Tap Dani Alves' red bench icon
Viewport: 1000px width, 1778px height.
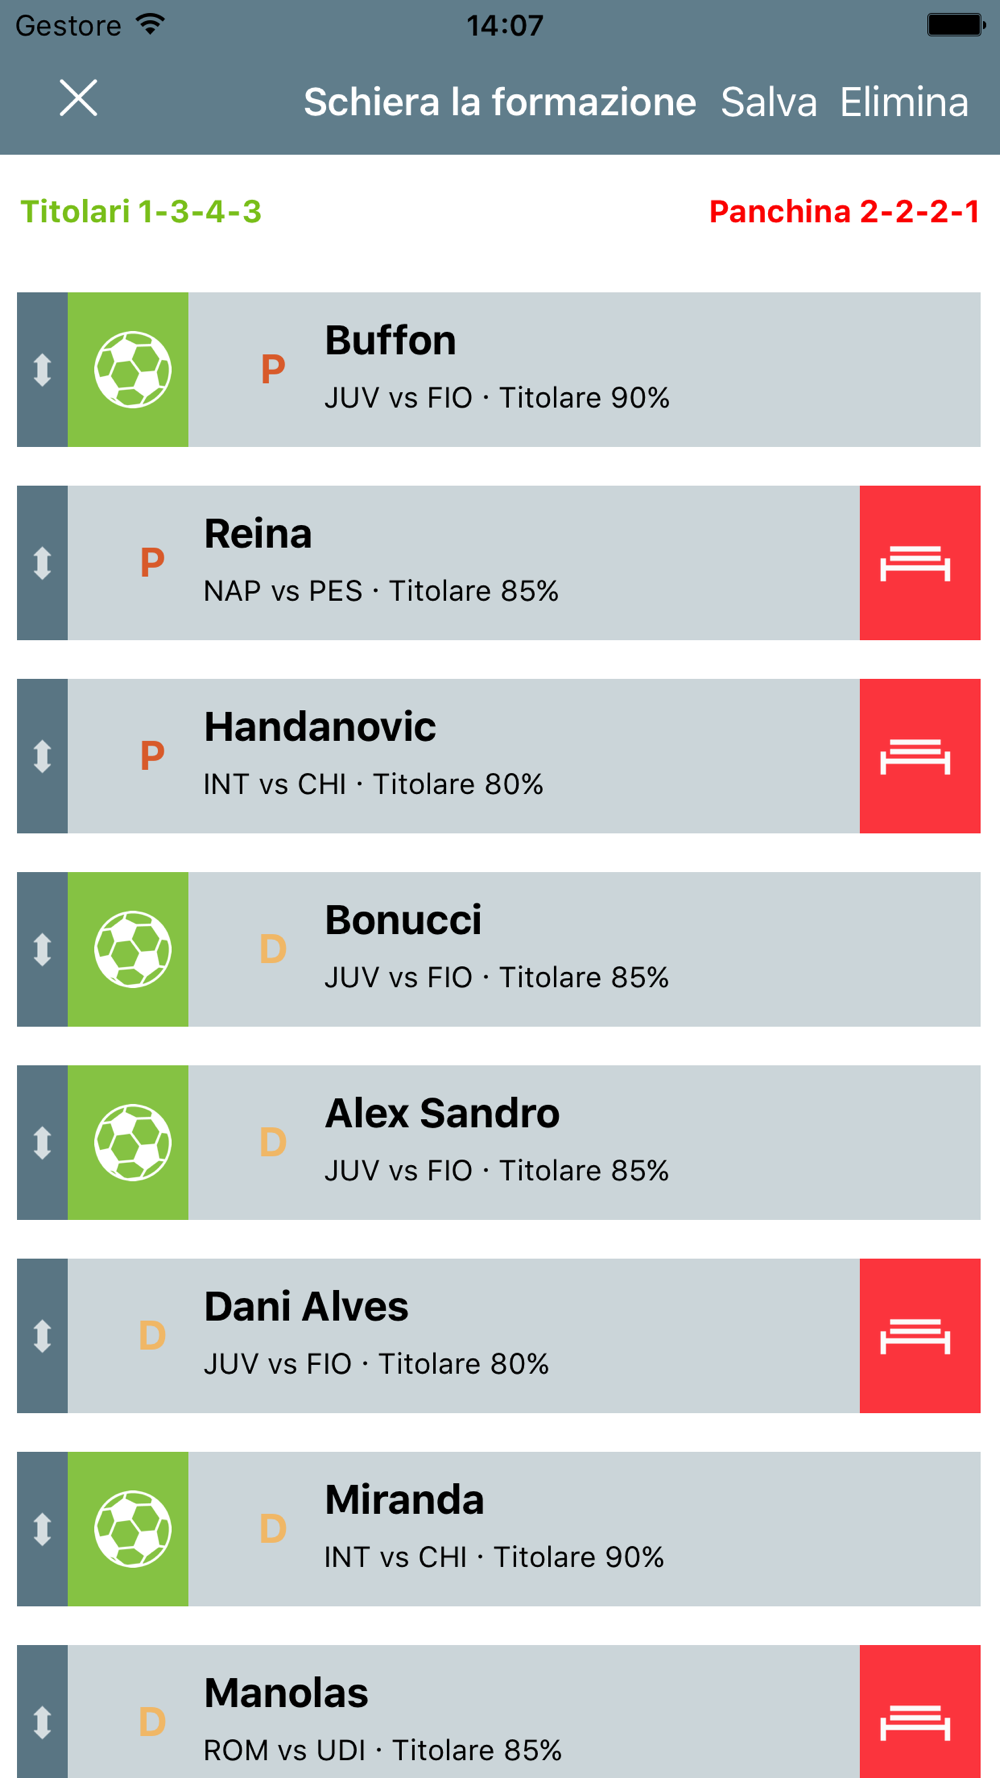tap(919, 1336)
